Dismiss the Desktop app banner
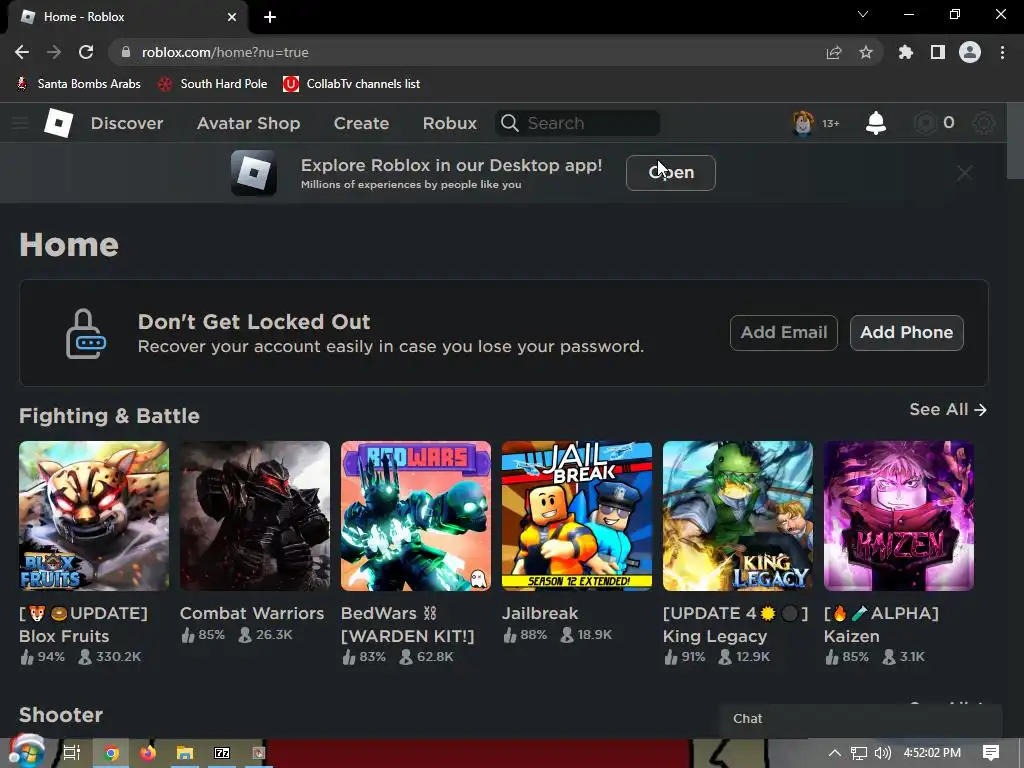The width and height of the screenshot is (1024, 768). [x=965, y=173]
